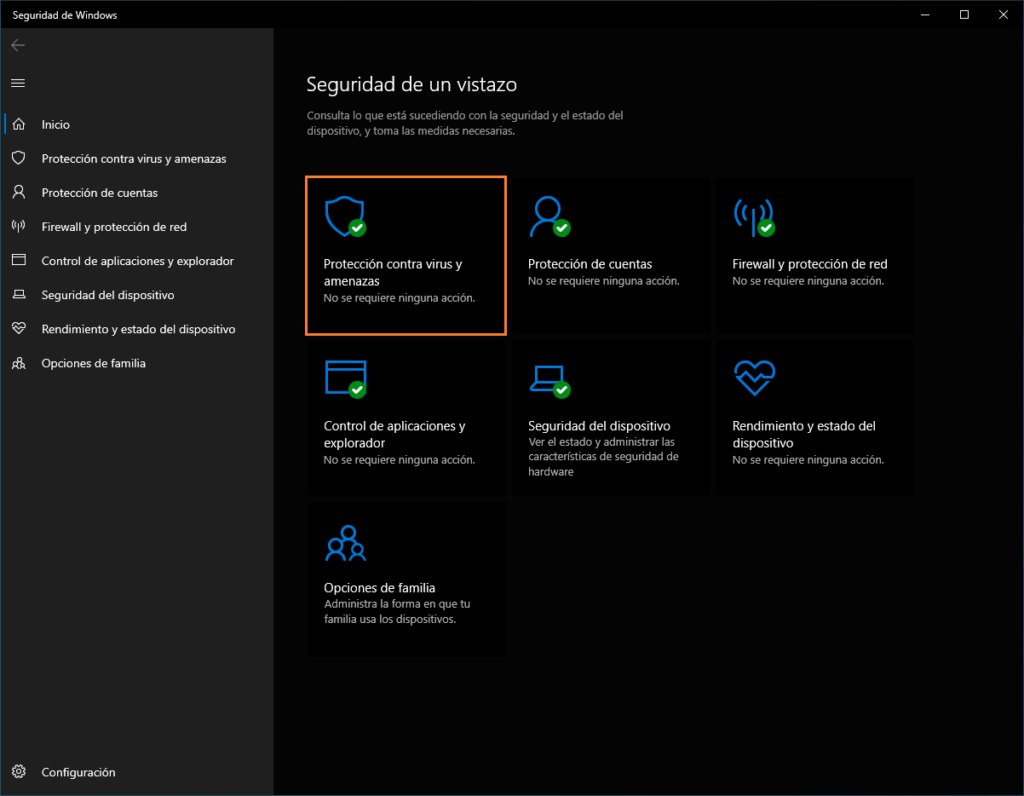Viewport: 1024px width, 796px height.
Task: Go back using the back arrow
Action: 18,45
